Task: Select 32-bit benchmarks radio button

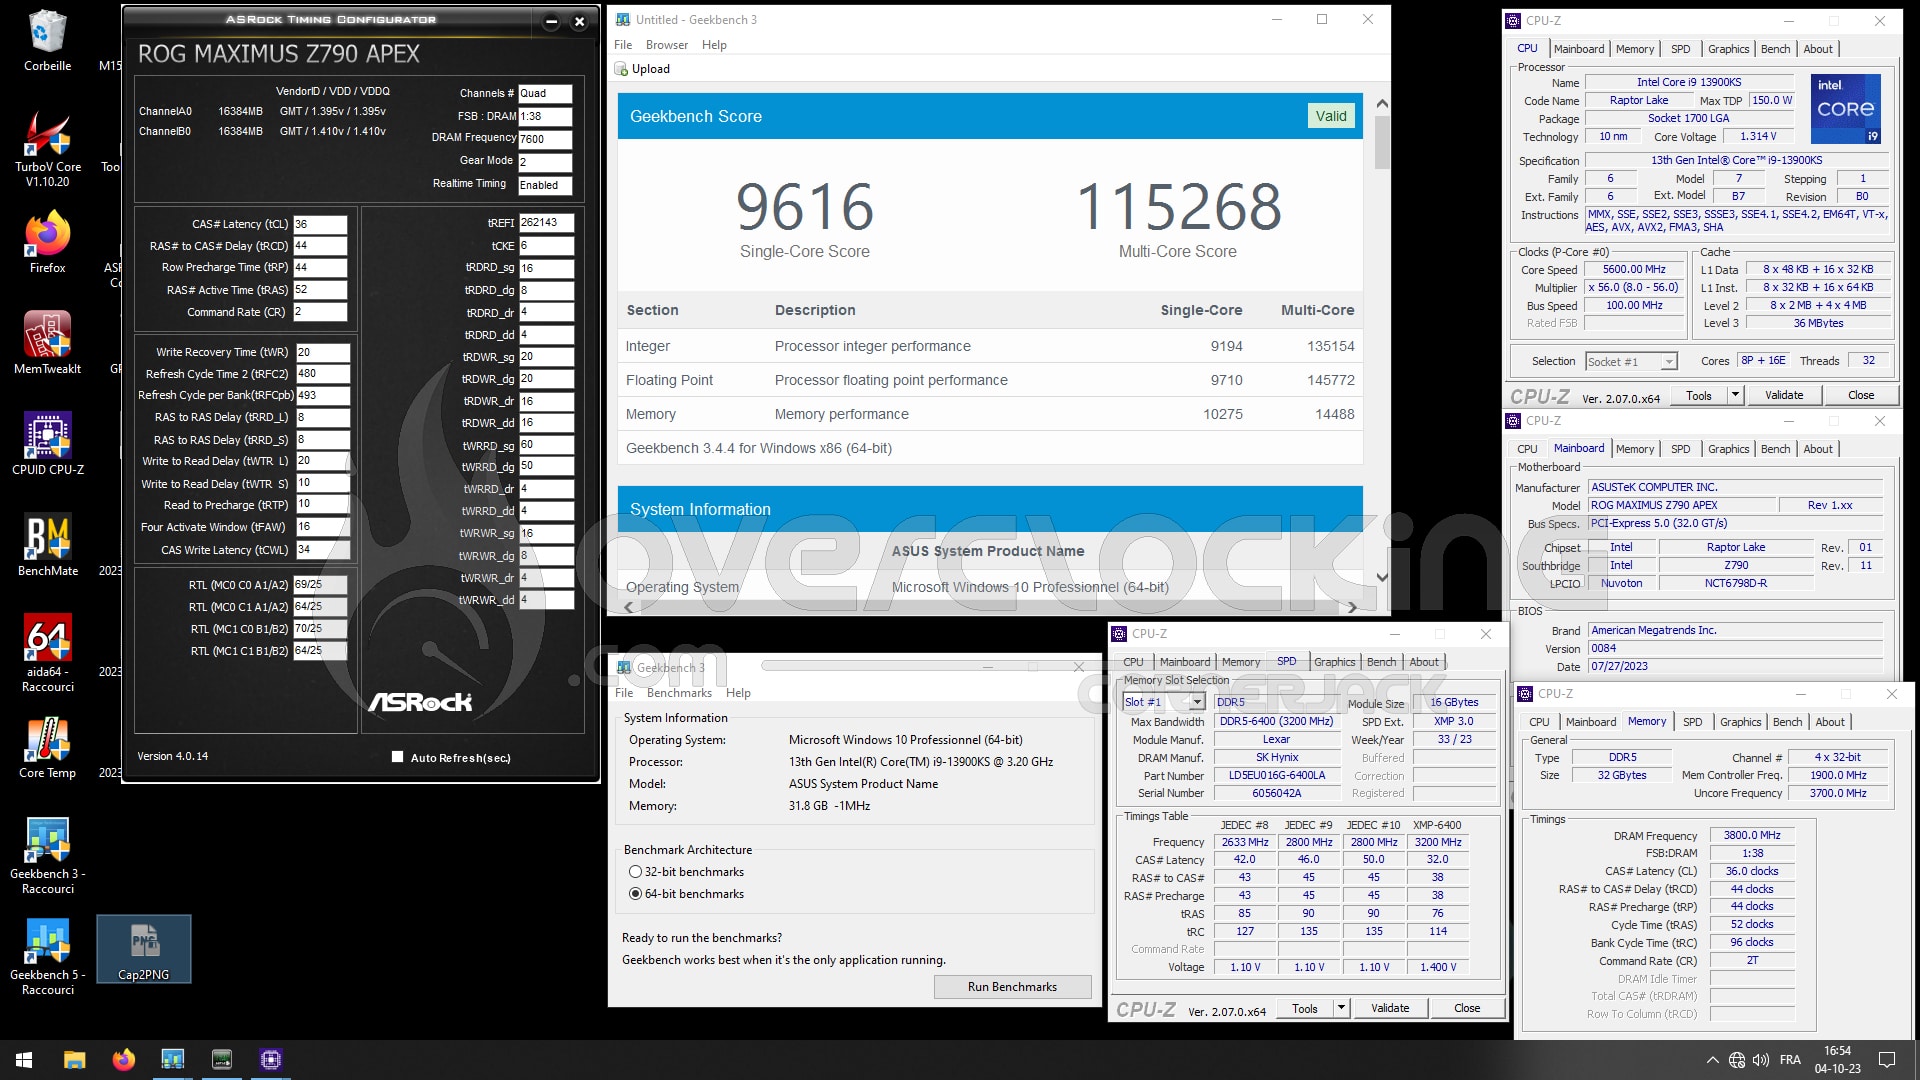Action: pos(635,872)
